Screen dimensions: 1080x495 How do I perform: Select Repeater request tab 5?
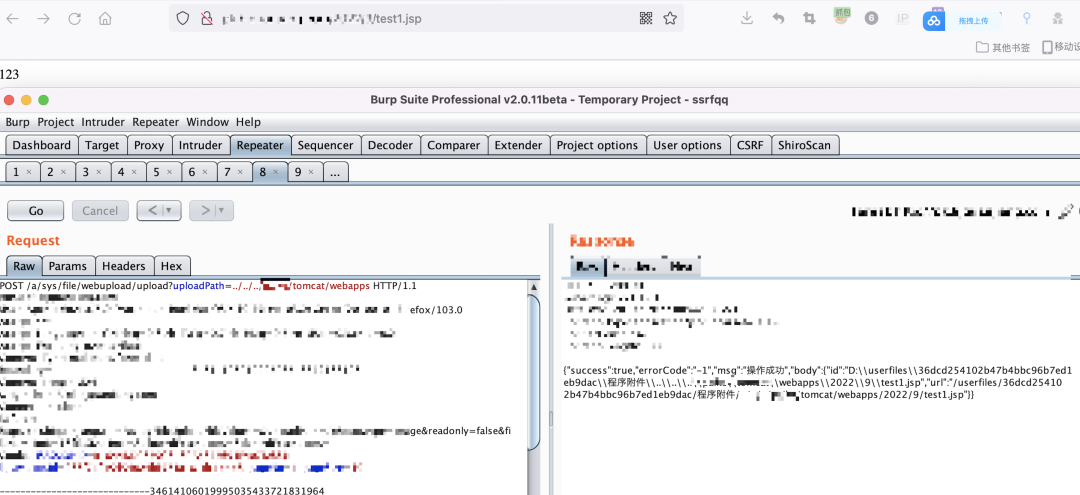pos(164,172)
